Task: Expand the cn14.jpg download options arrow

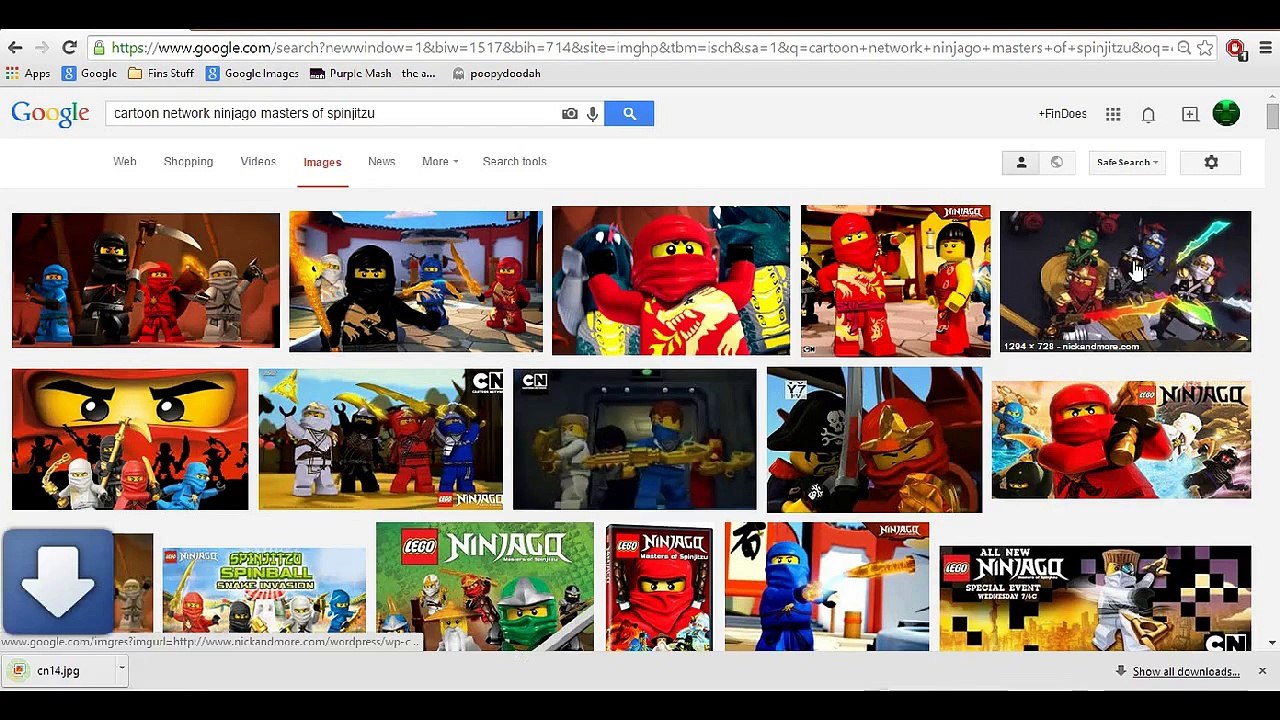Action: pyautogui.click(x=121, y=671)
